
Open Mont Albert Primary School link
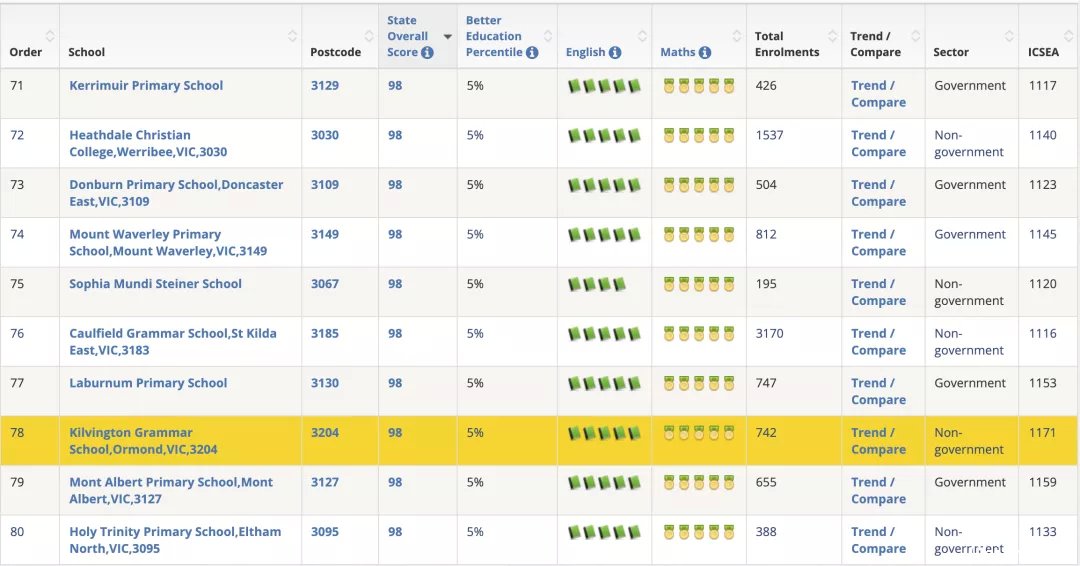tap(171, 490)
